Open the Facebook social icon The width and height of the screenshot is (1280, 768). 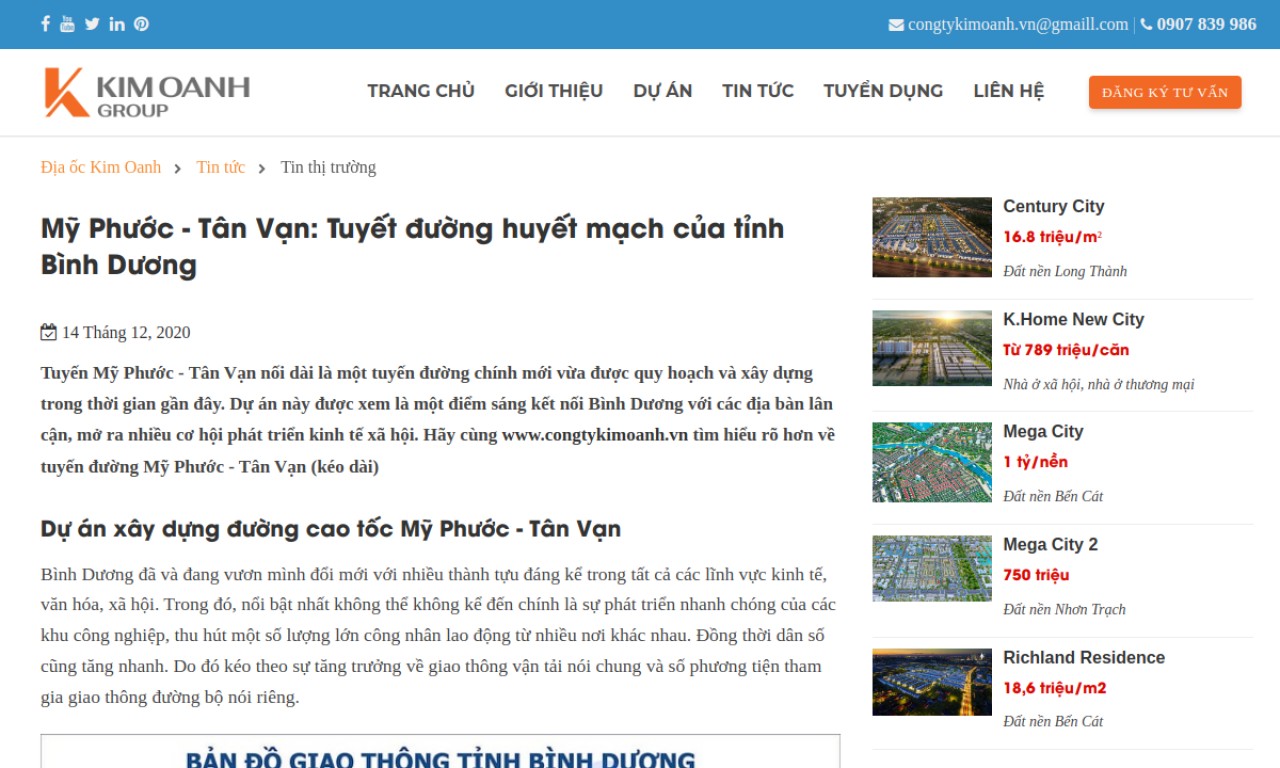(x=46, y=24)
